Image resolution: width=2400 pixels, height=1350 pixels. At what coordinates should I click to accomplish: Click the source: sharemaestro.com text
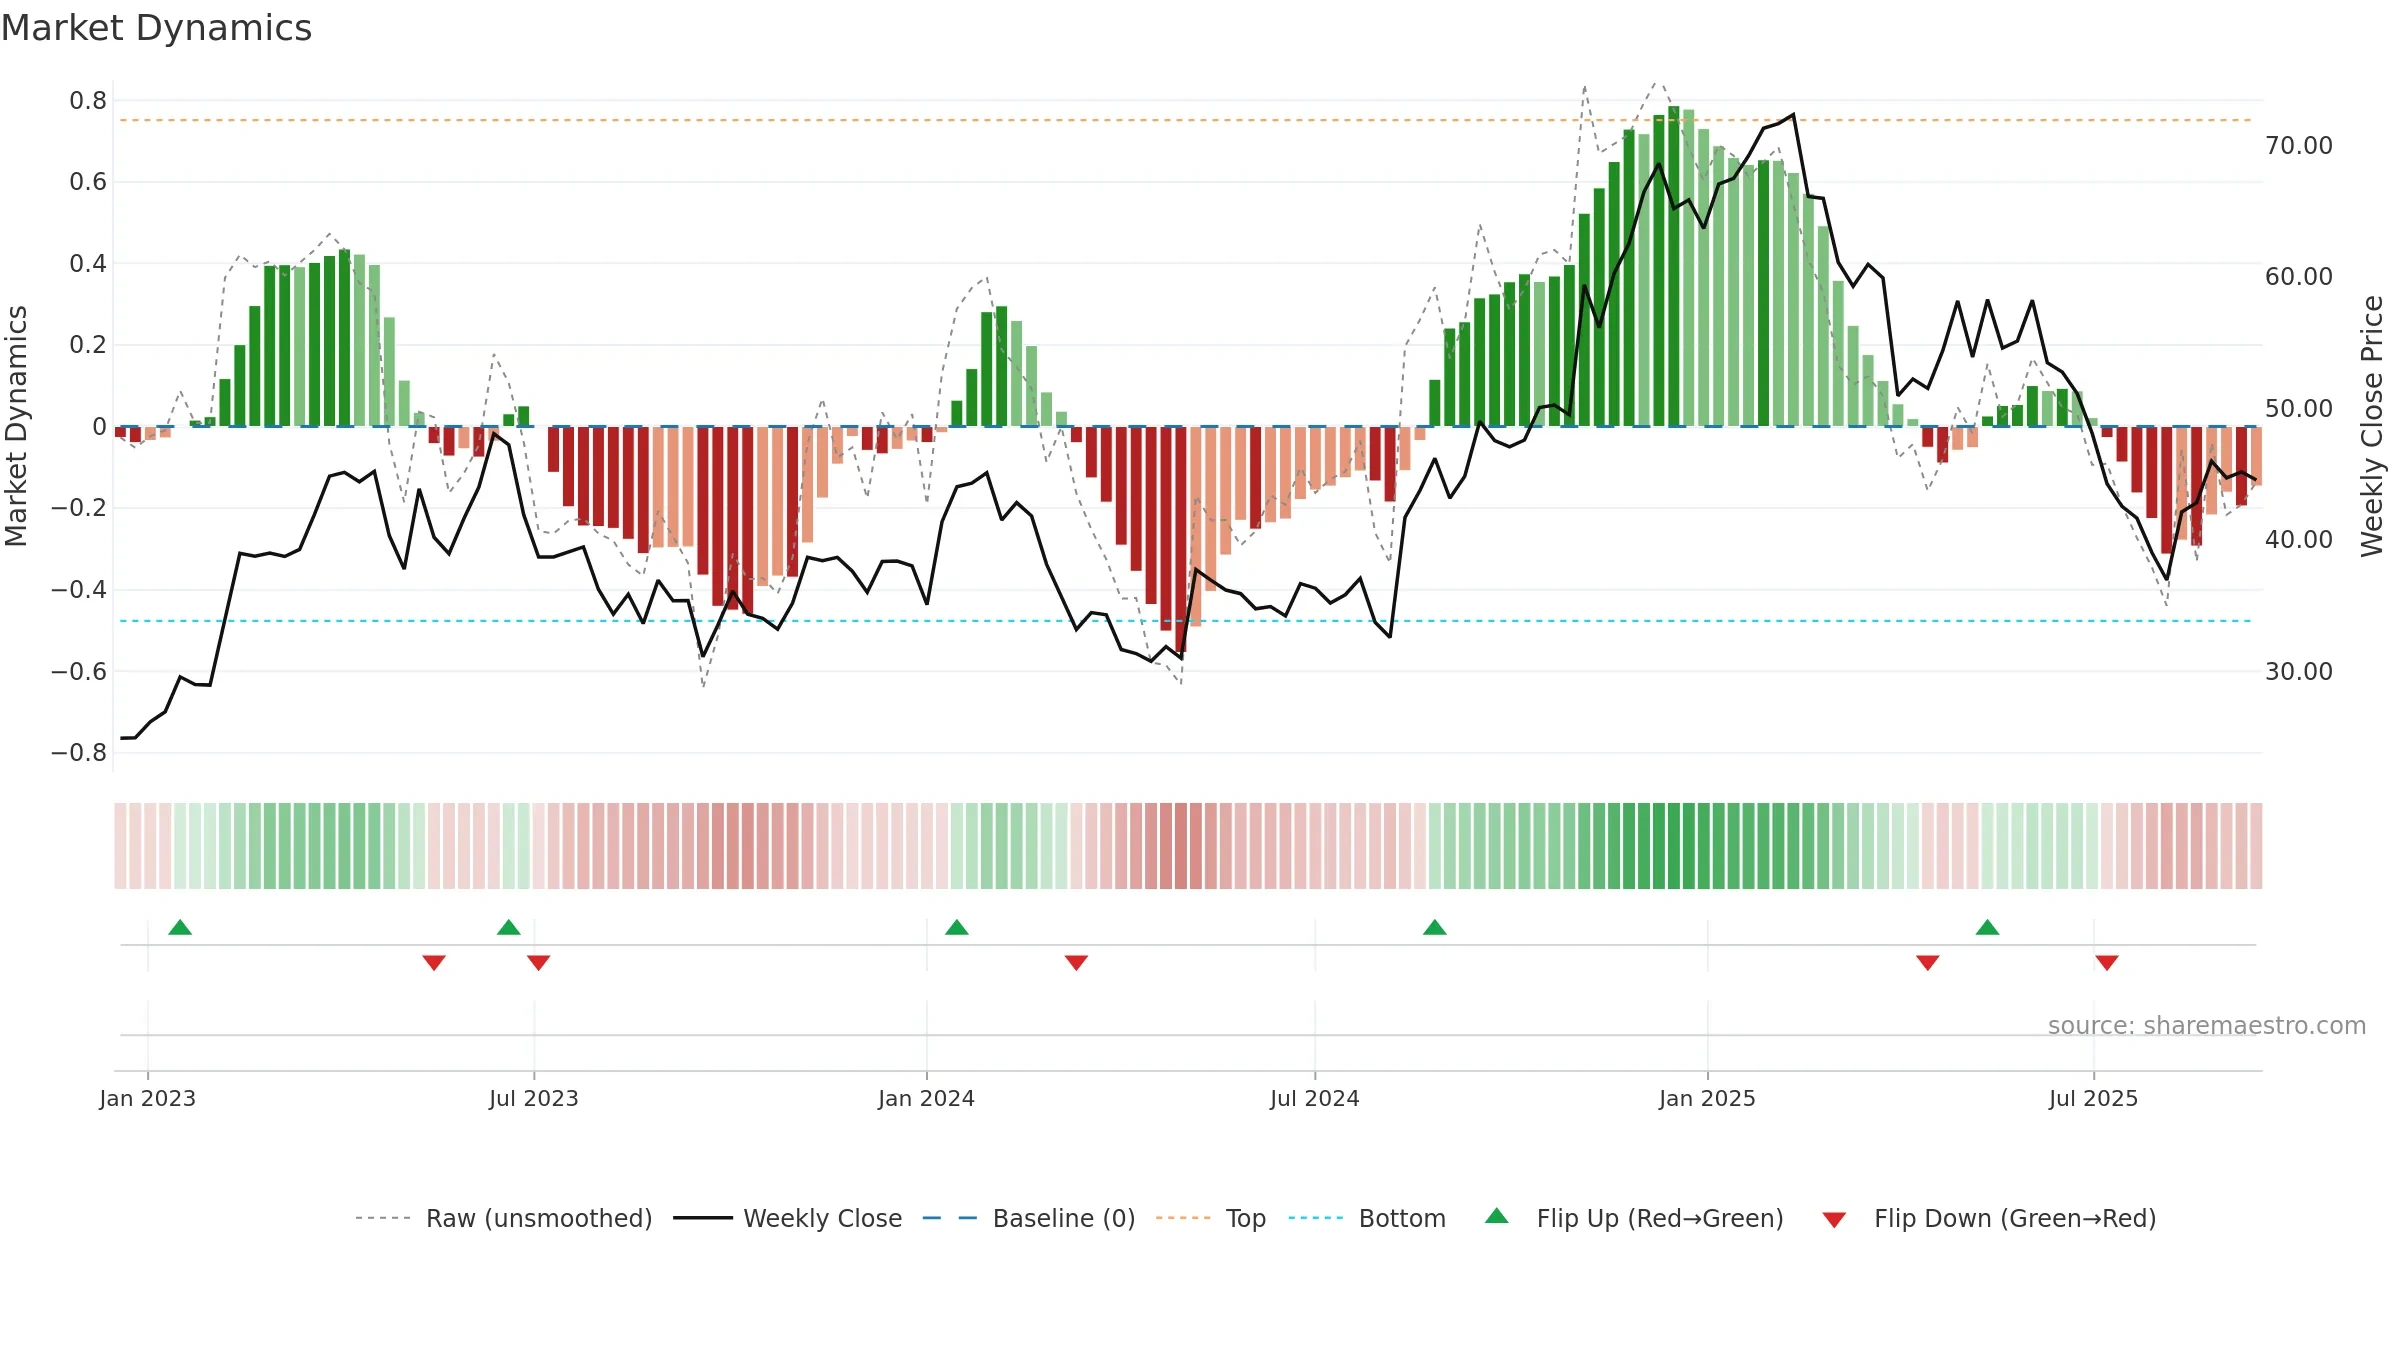2207,1025
